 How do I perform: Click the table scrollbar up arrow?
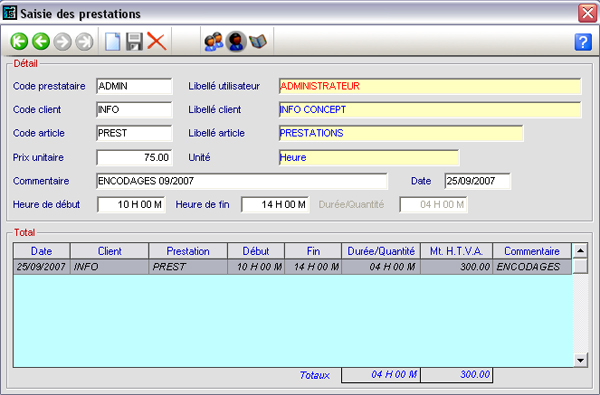click(580, 251)
